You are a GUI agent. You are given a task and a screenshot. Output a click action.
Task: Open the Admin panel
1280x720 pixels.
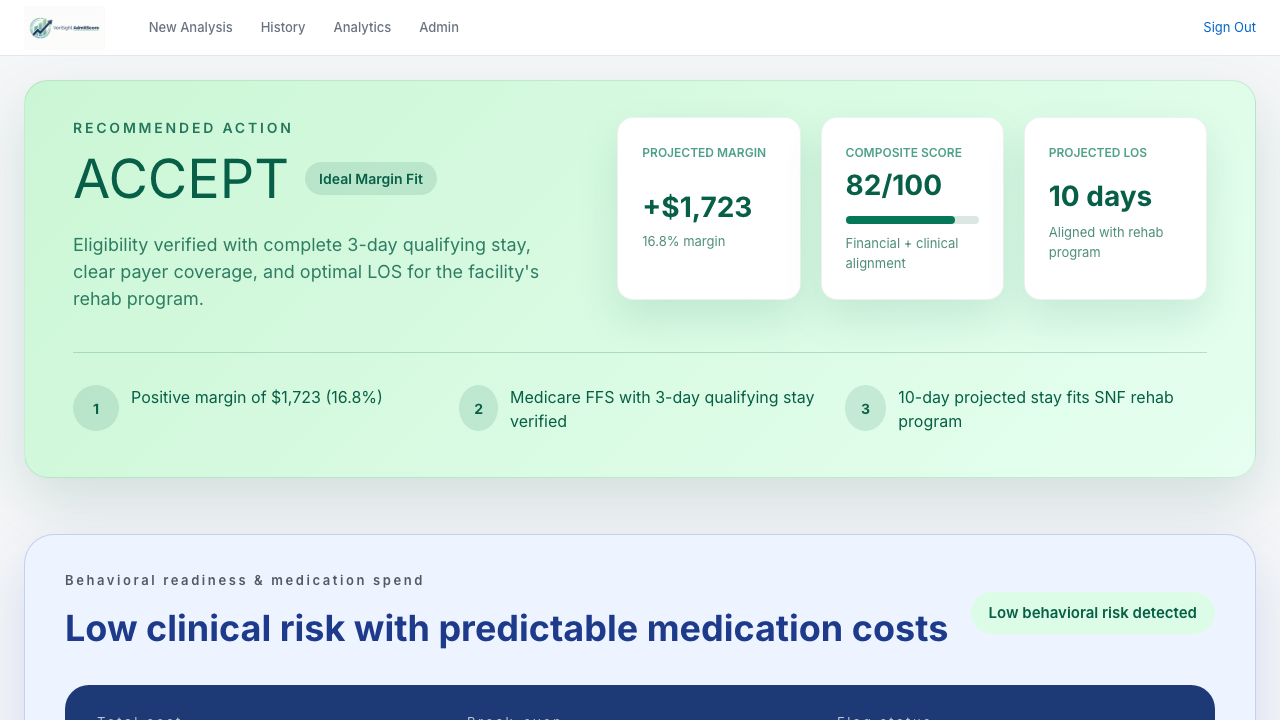(x=438, y=27)
